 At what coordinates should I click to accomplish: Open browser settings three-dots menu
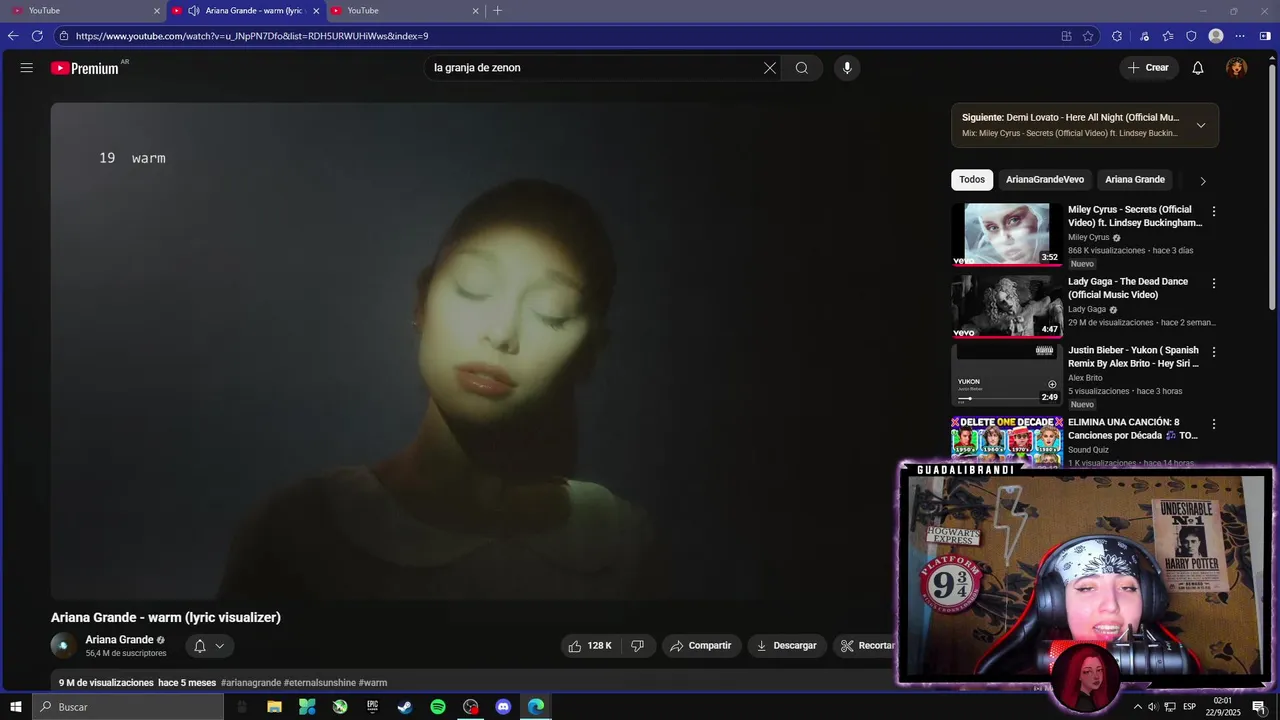point(1240,36)
